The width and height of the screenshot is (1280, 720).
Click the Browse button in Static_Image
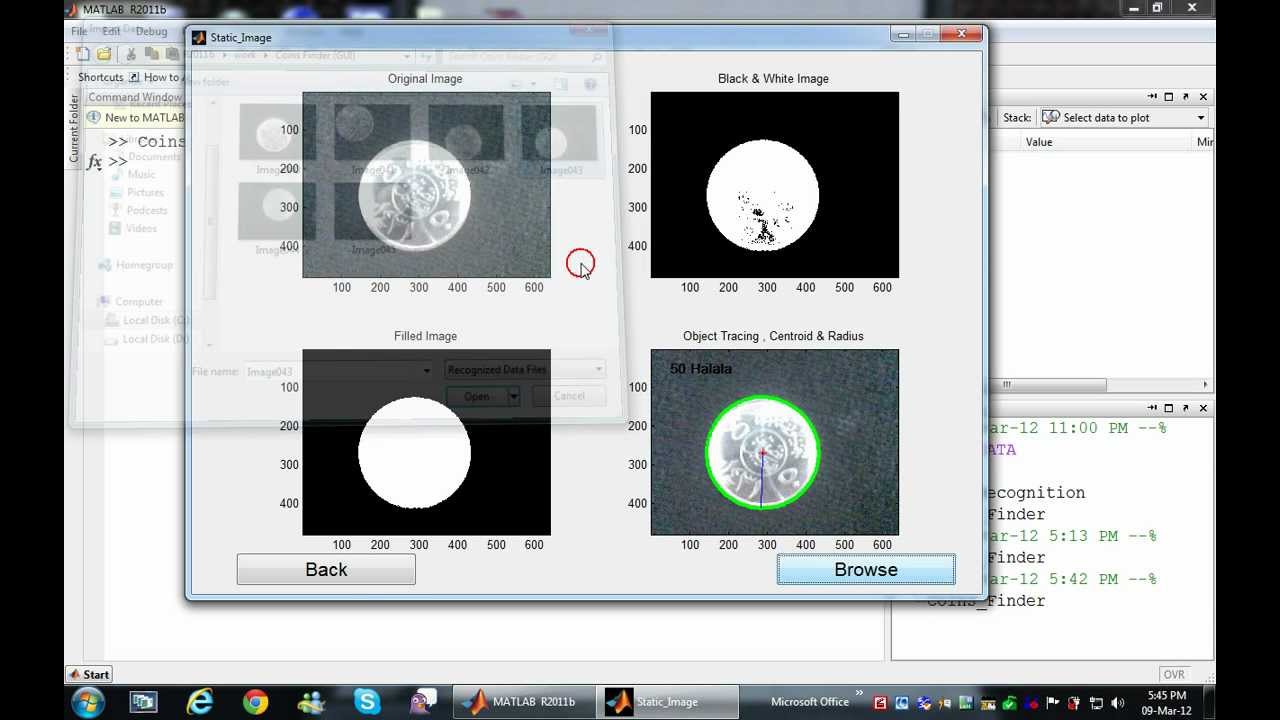[866, 570]
